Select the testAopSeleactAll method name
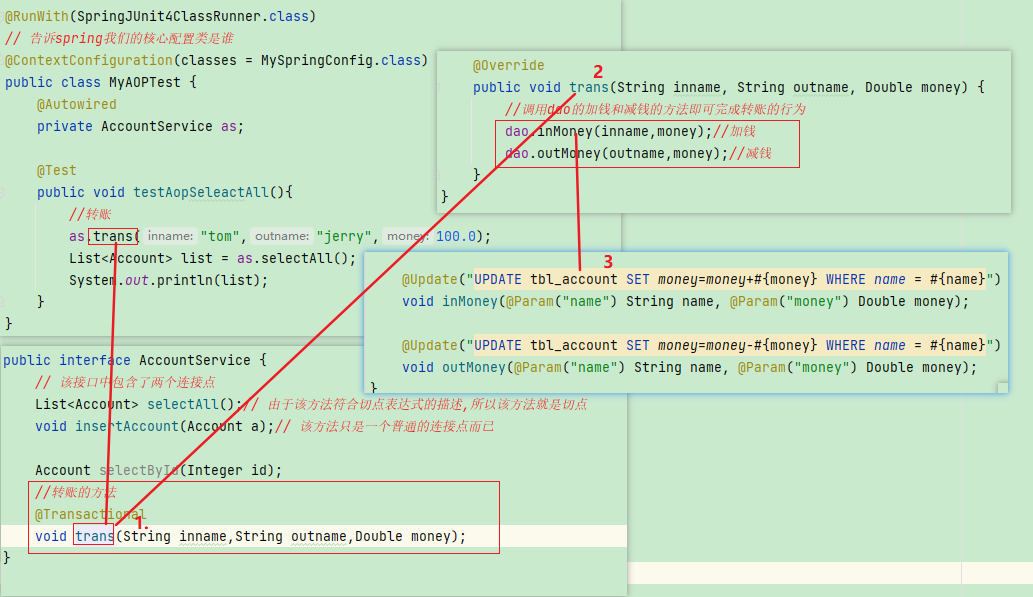 (x=201, y=192)
